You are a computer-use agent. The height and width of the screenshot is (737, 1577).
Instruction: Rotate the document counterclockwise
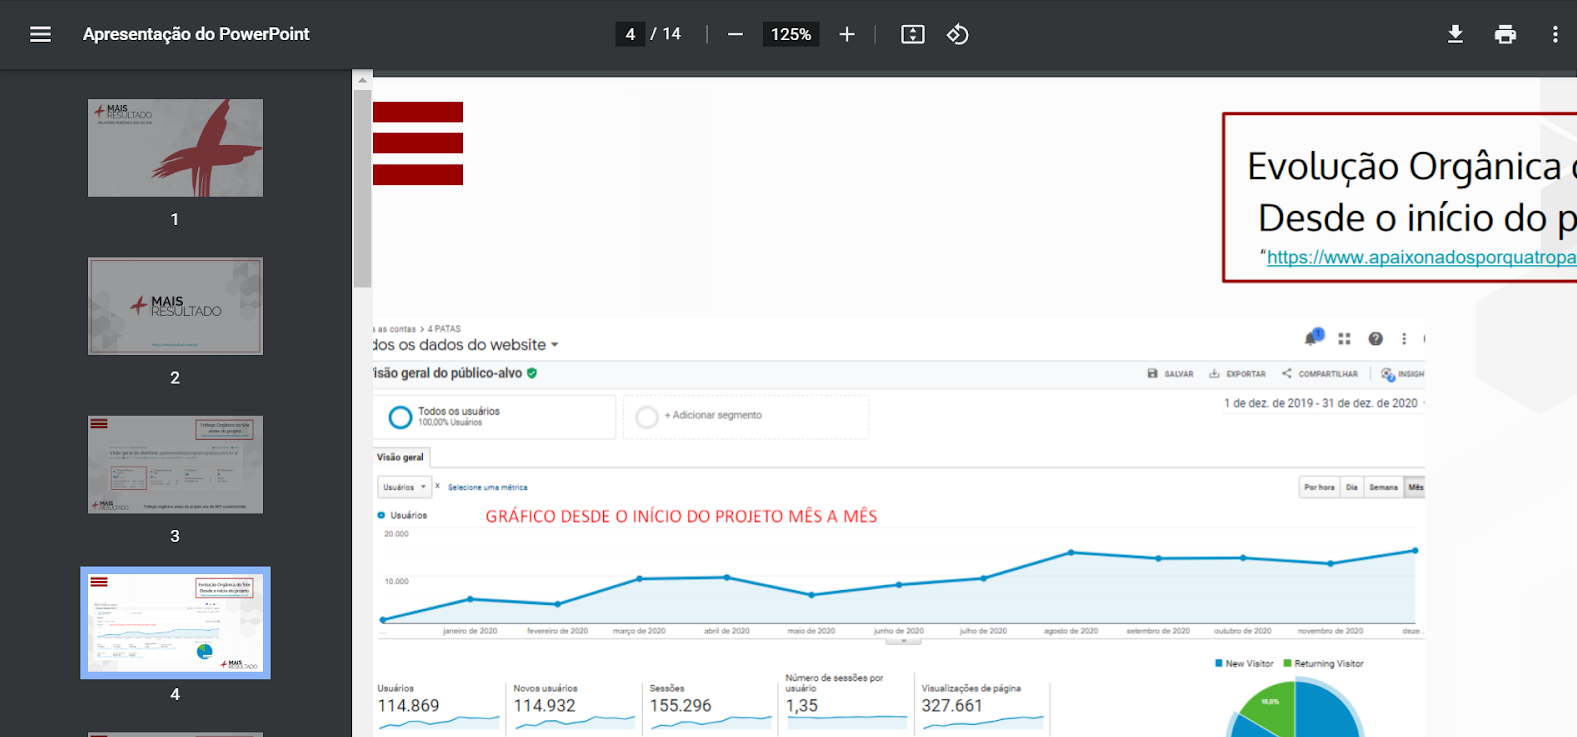pyautogui.click(x=957, y=34)
